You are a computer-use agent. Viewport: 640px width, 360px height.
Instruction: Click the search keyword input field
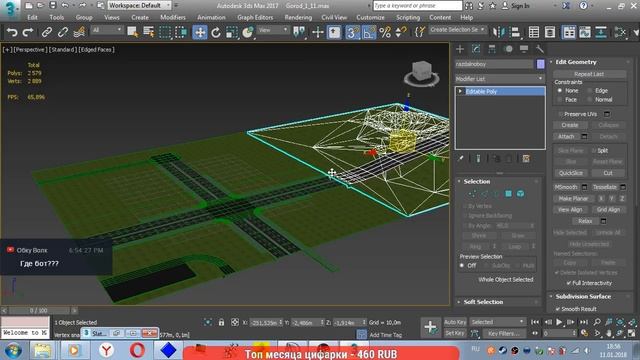pos(418,5)
